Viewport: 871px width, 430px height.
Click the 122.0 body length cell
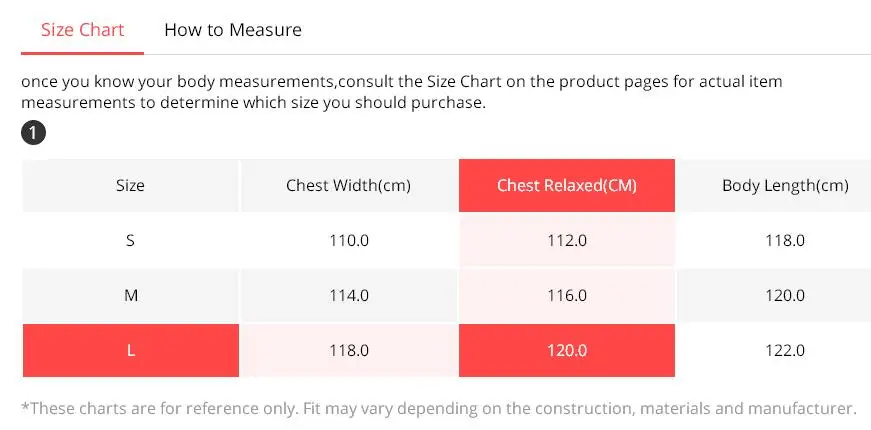coord(785,350)
